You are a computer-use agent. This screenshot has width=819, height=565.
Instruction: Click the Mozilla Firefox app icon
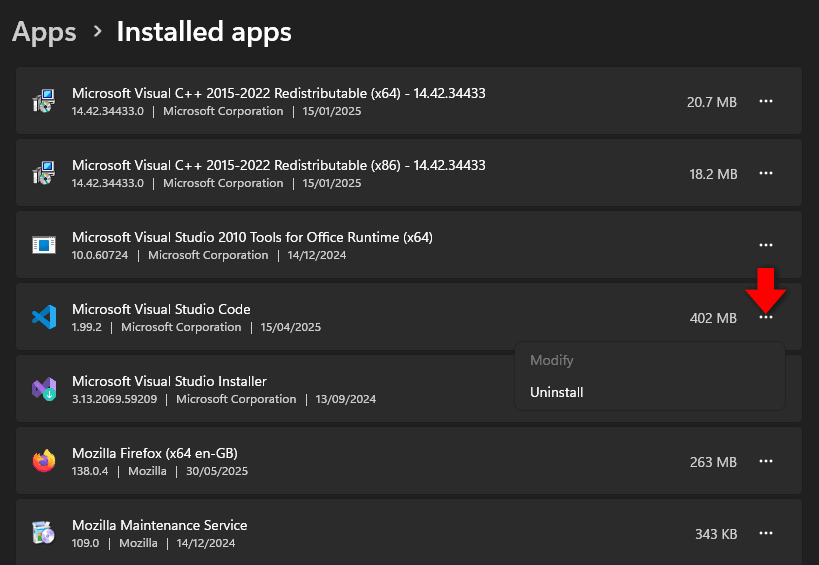click(44, 461)
